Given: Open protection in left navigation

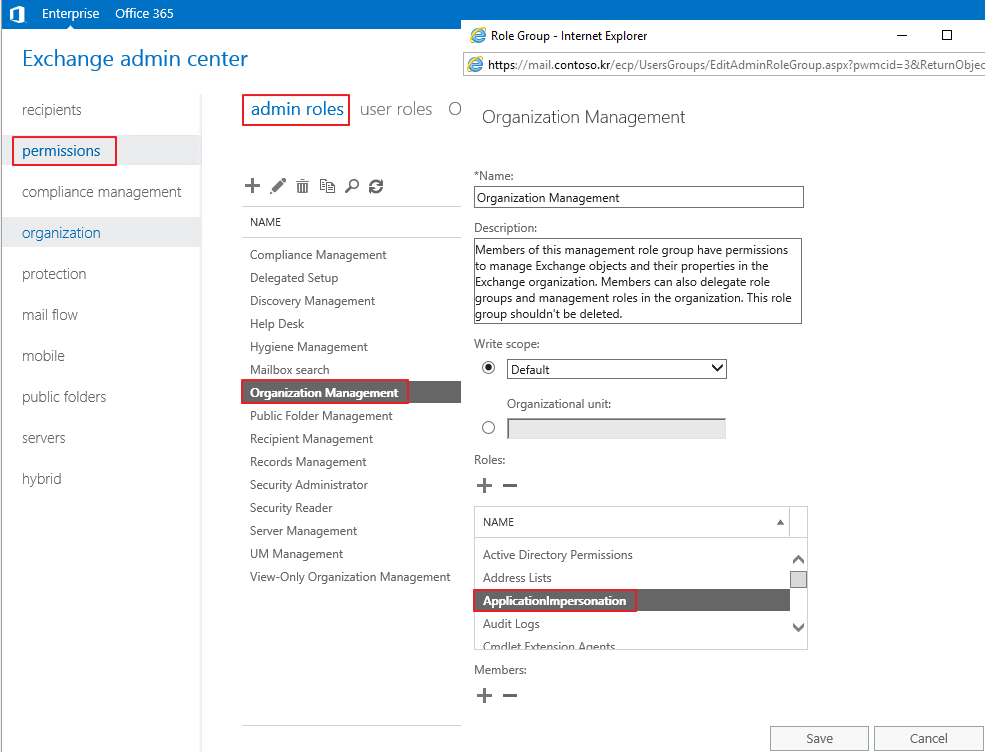Looking at the screenshot, I should [x=54, y=274].
